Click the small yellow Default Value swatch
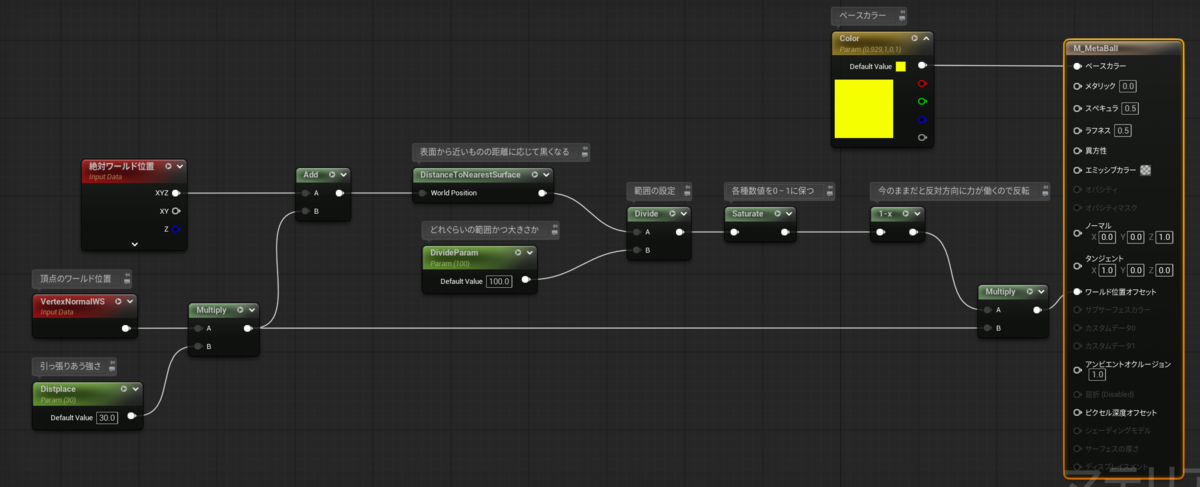The image size is (1200, 487). pyautogui.click(x=900, y=66)
